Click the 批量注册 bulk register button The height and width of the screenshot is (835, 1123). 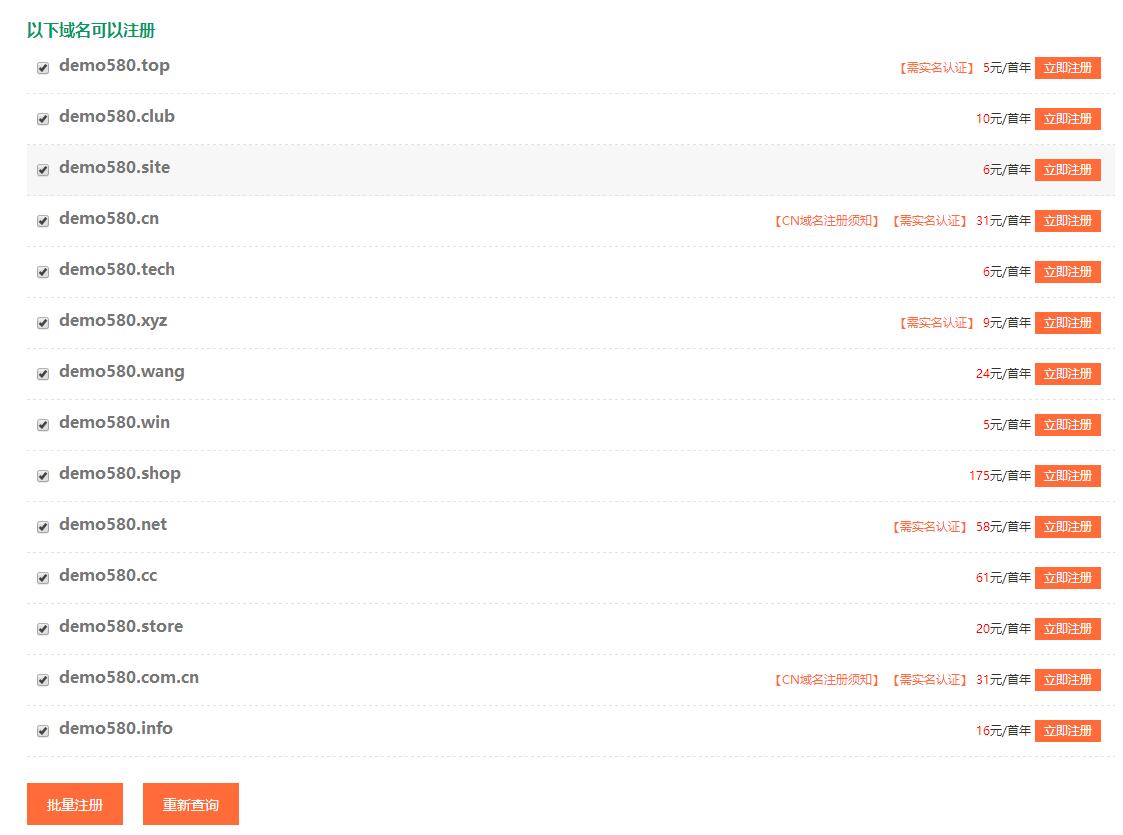tap(75, 804)
